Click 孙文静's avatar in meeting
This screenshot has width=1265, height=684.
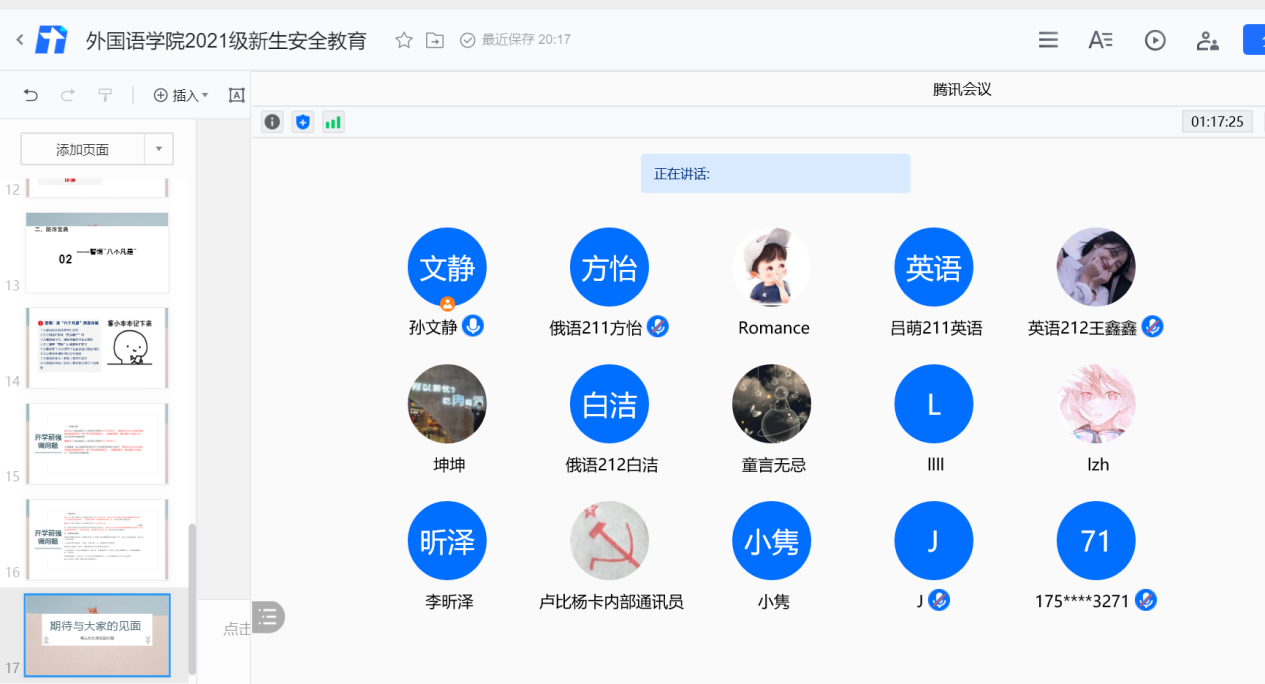coord(447,267)
